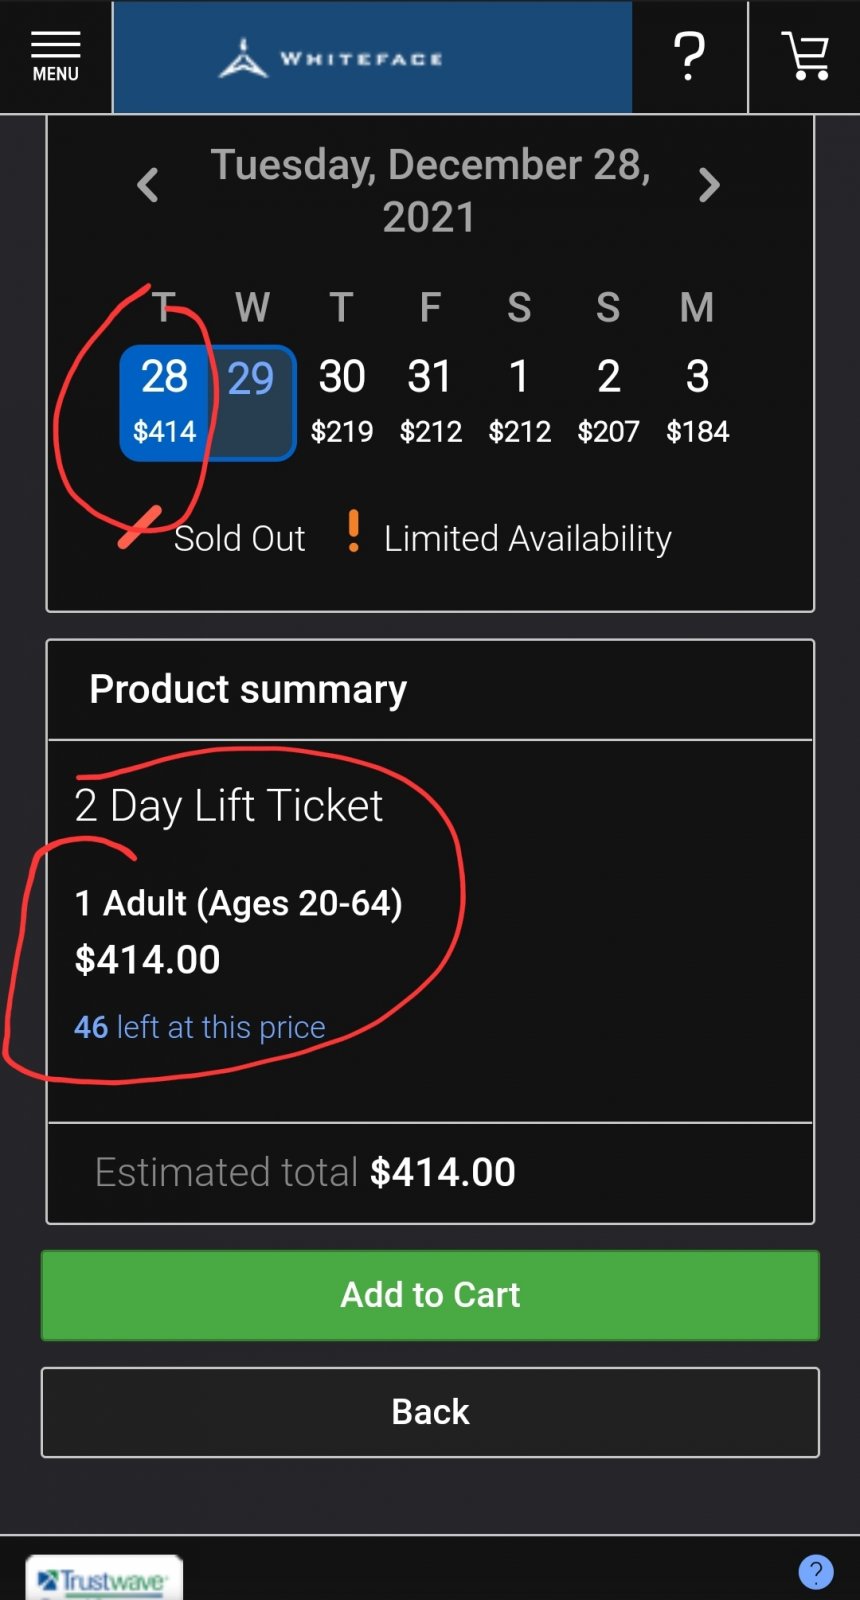Click the orange Limited Availability indicator
The image size is (860, 1600).
pyautogui.click(x=353, y=532)
